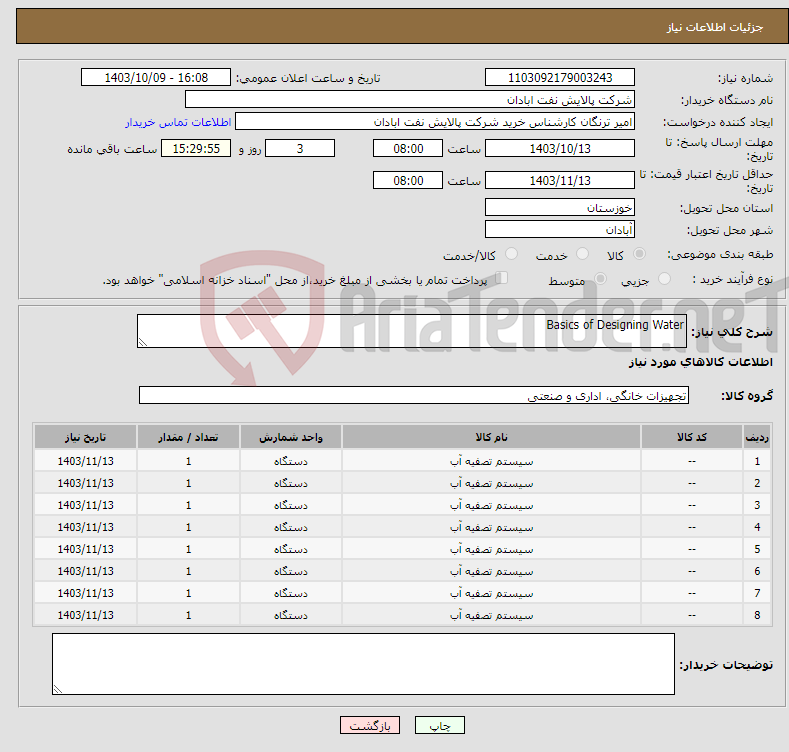Select سیستم تصفیه آب in row 6
The image size is (789, 752).
tap(491, 571)
